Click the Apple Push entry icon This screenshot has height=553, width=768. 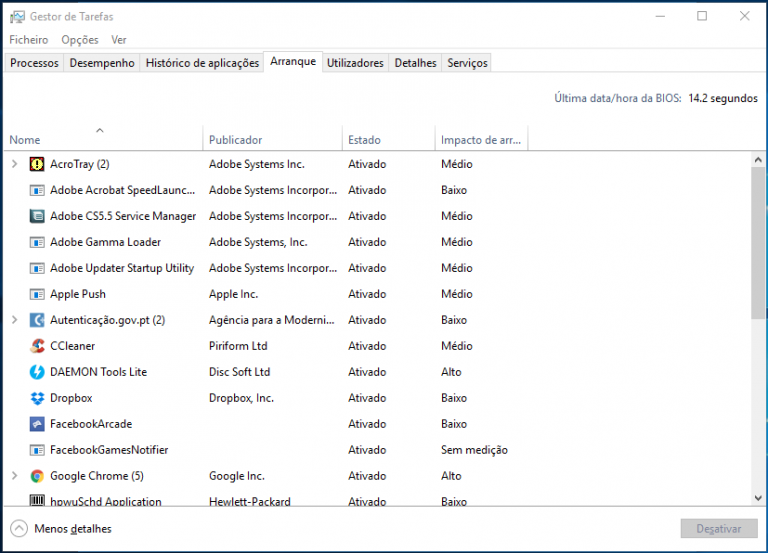pos(37,294)
